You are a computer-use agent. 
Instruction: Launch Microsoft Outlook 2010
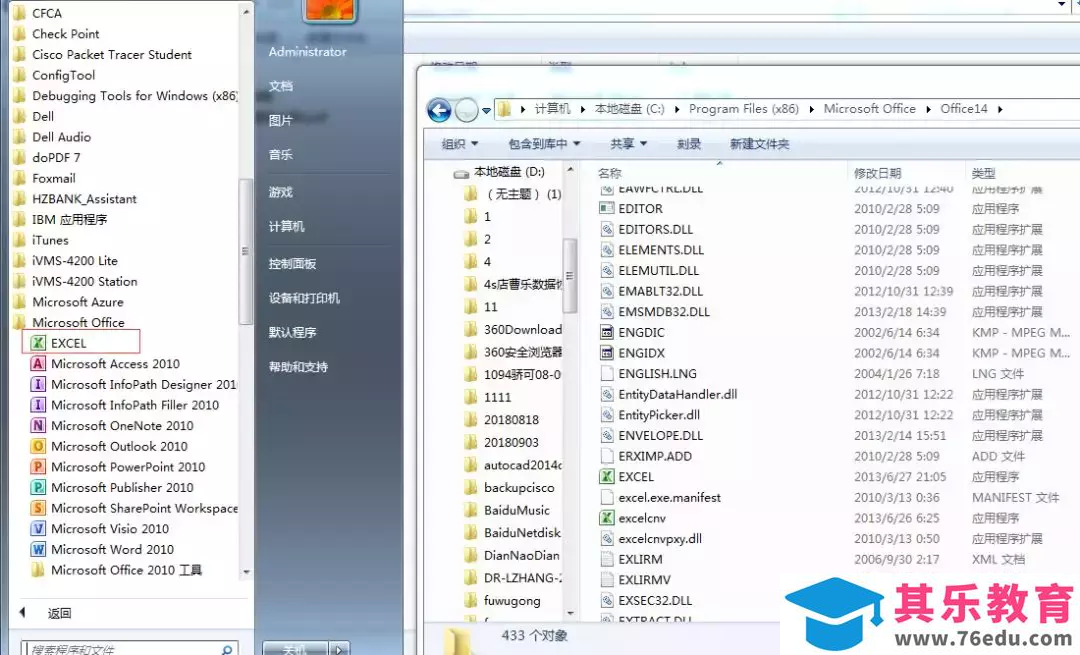pyautogui.click(x=110, y=446)
